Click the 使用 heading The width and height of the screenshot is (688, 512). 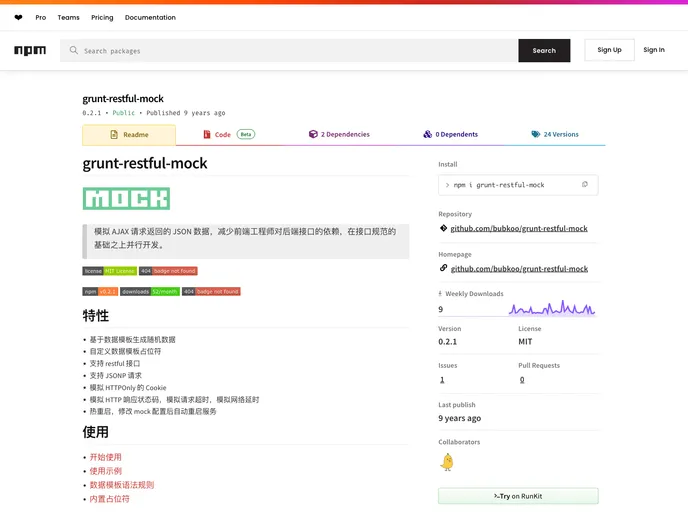(95, 432)
